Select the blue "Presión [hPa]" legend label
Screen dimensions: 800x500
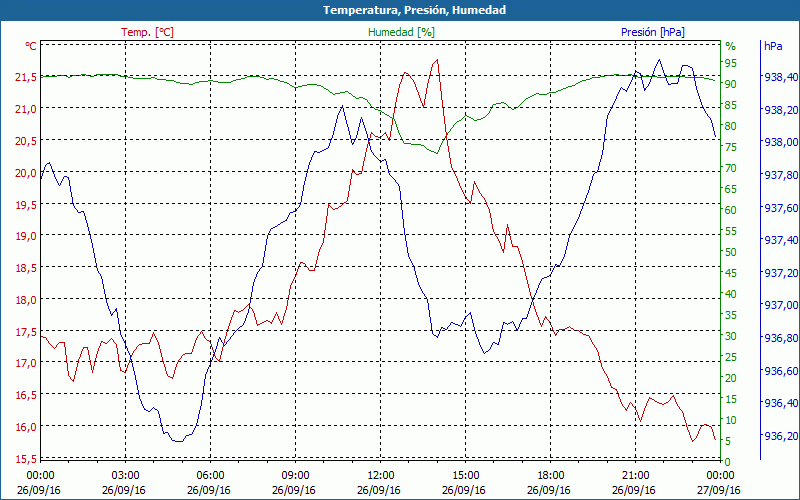click(x=653, y=32)
